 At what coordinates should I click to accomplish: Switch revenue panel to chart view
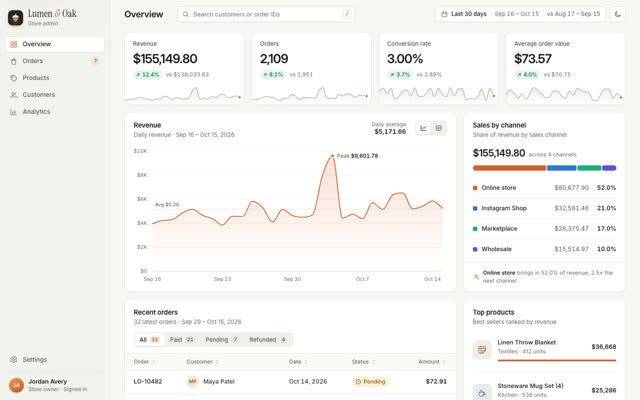point(424,128)
